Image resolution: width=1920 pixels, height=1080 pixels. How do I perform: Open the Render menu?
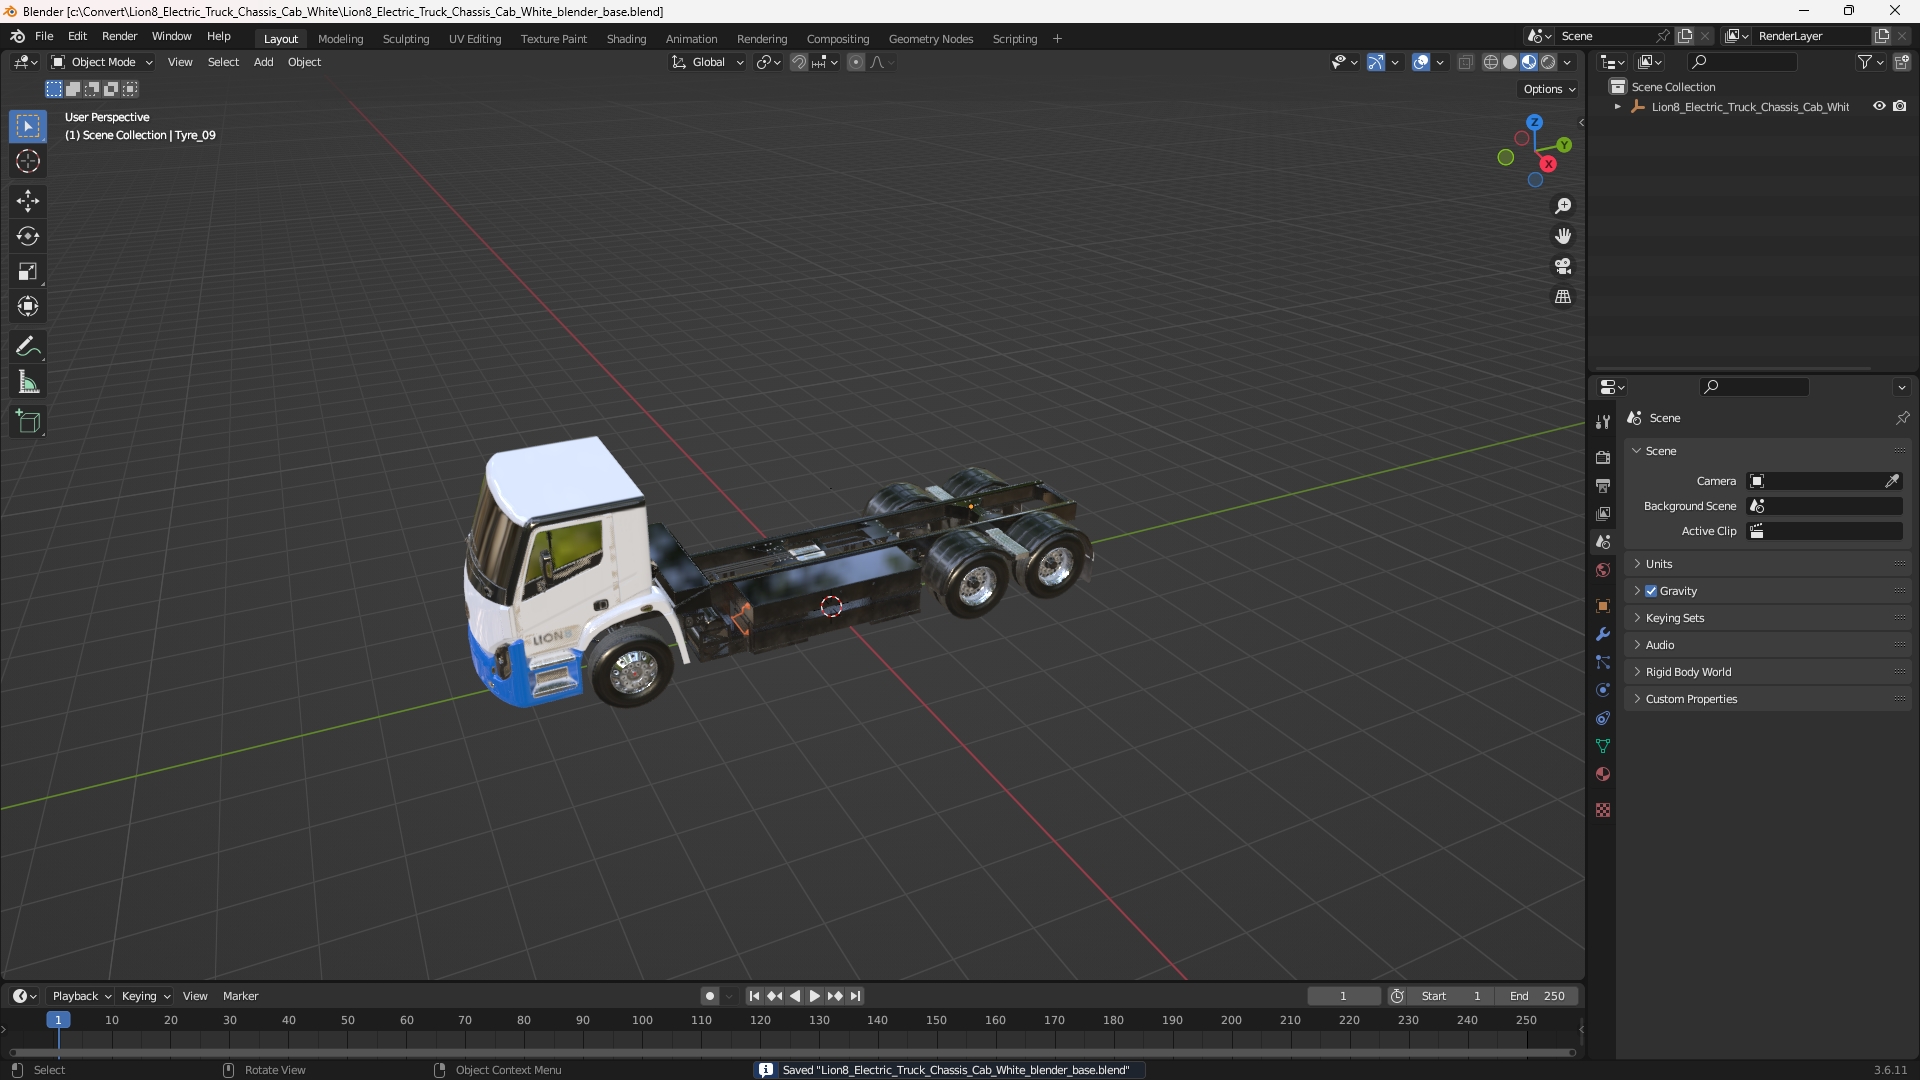pos(119,36)
